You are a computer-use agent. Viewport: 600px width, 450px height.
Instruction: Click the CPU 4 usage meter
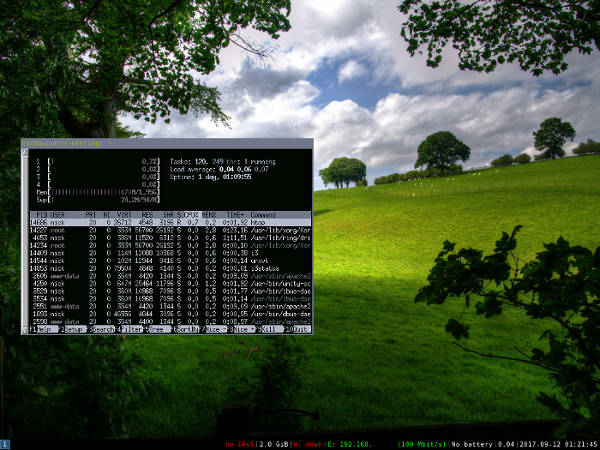coord(98,185)
